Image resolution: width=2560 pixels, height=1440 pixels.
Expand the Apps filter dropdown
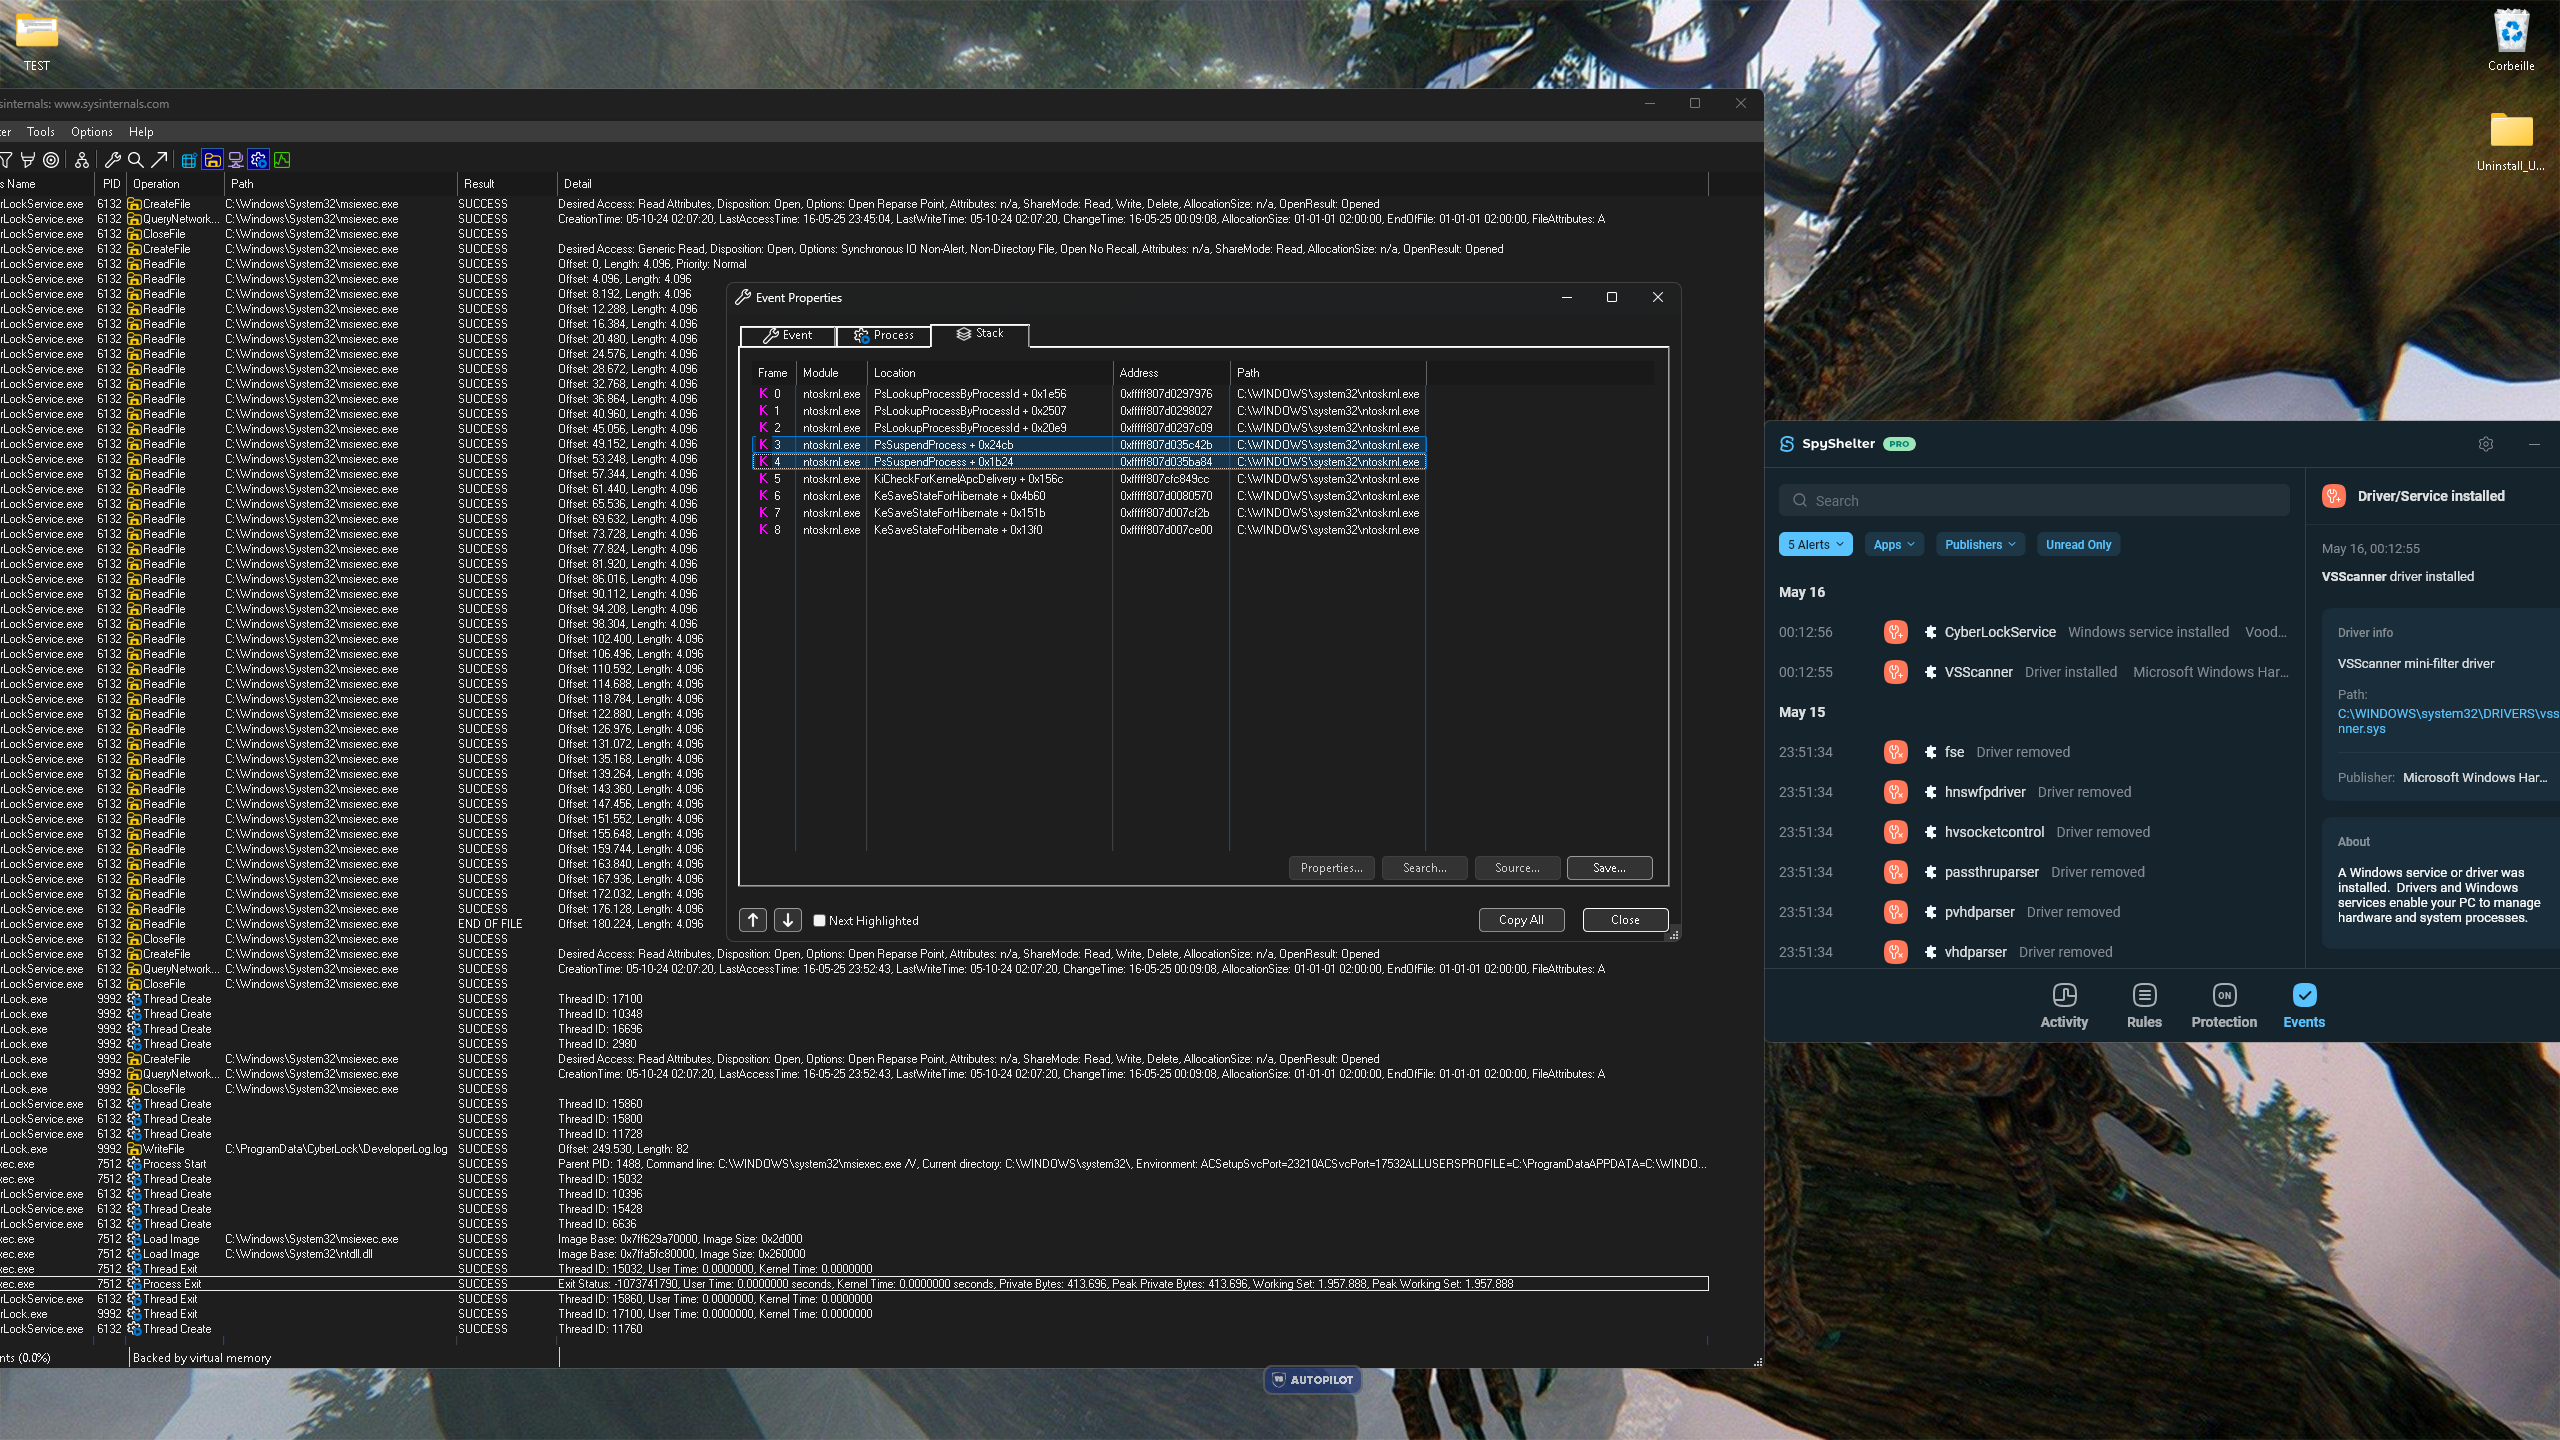[x=1894, y=545]
